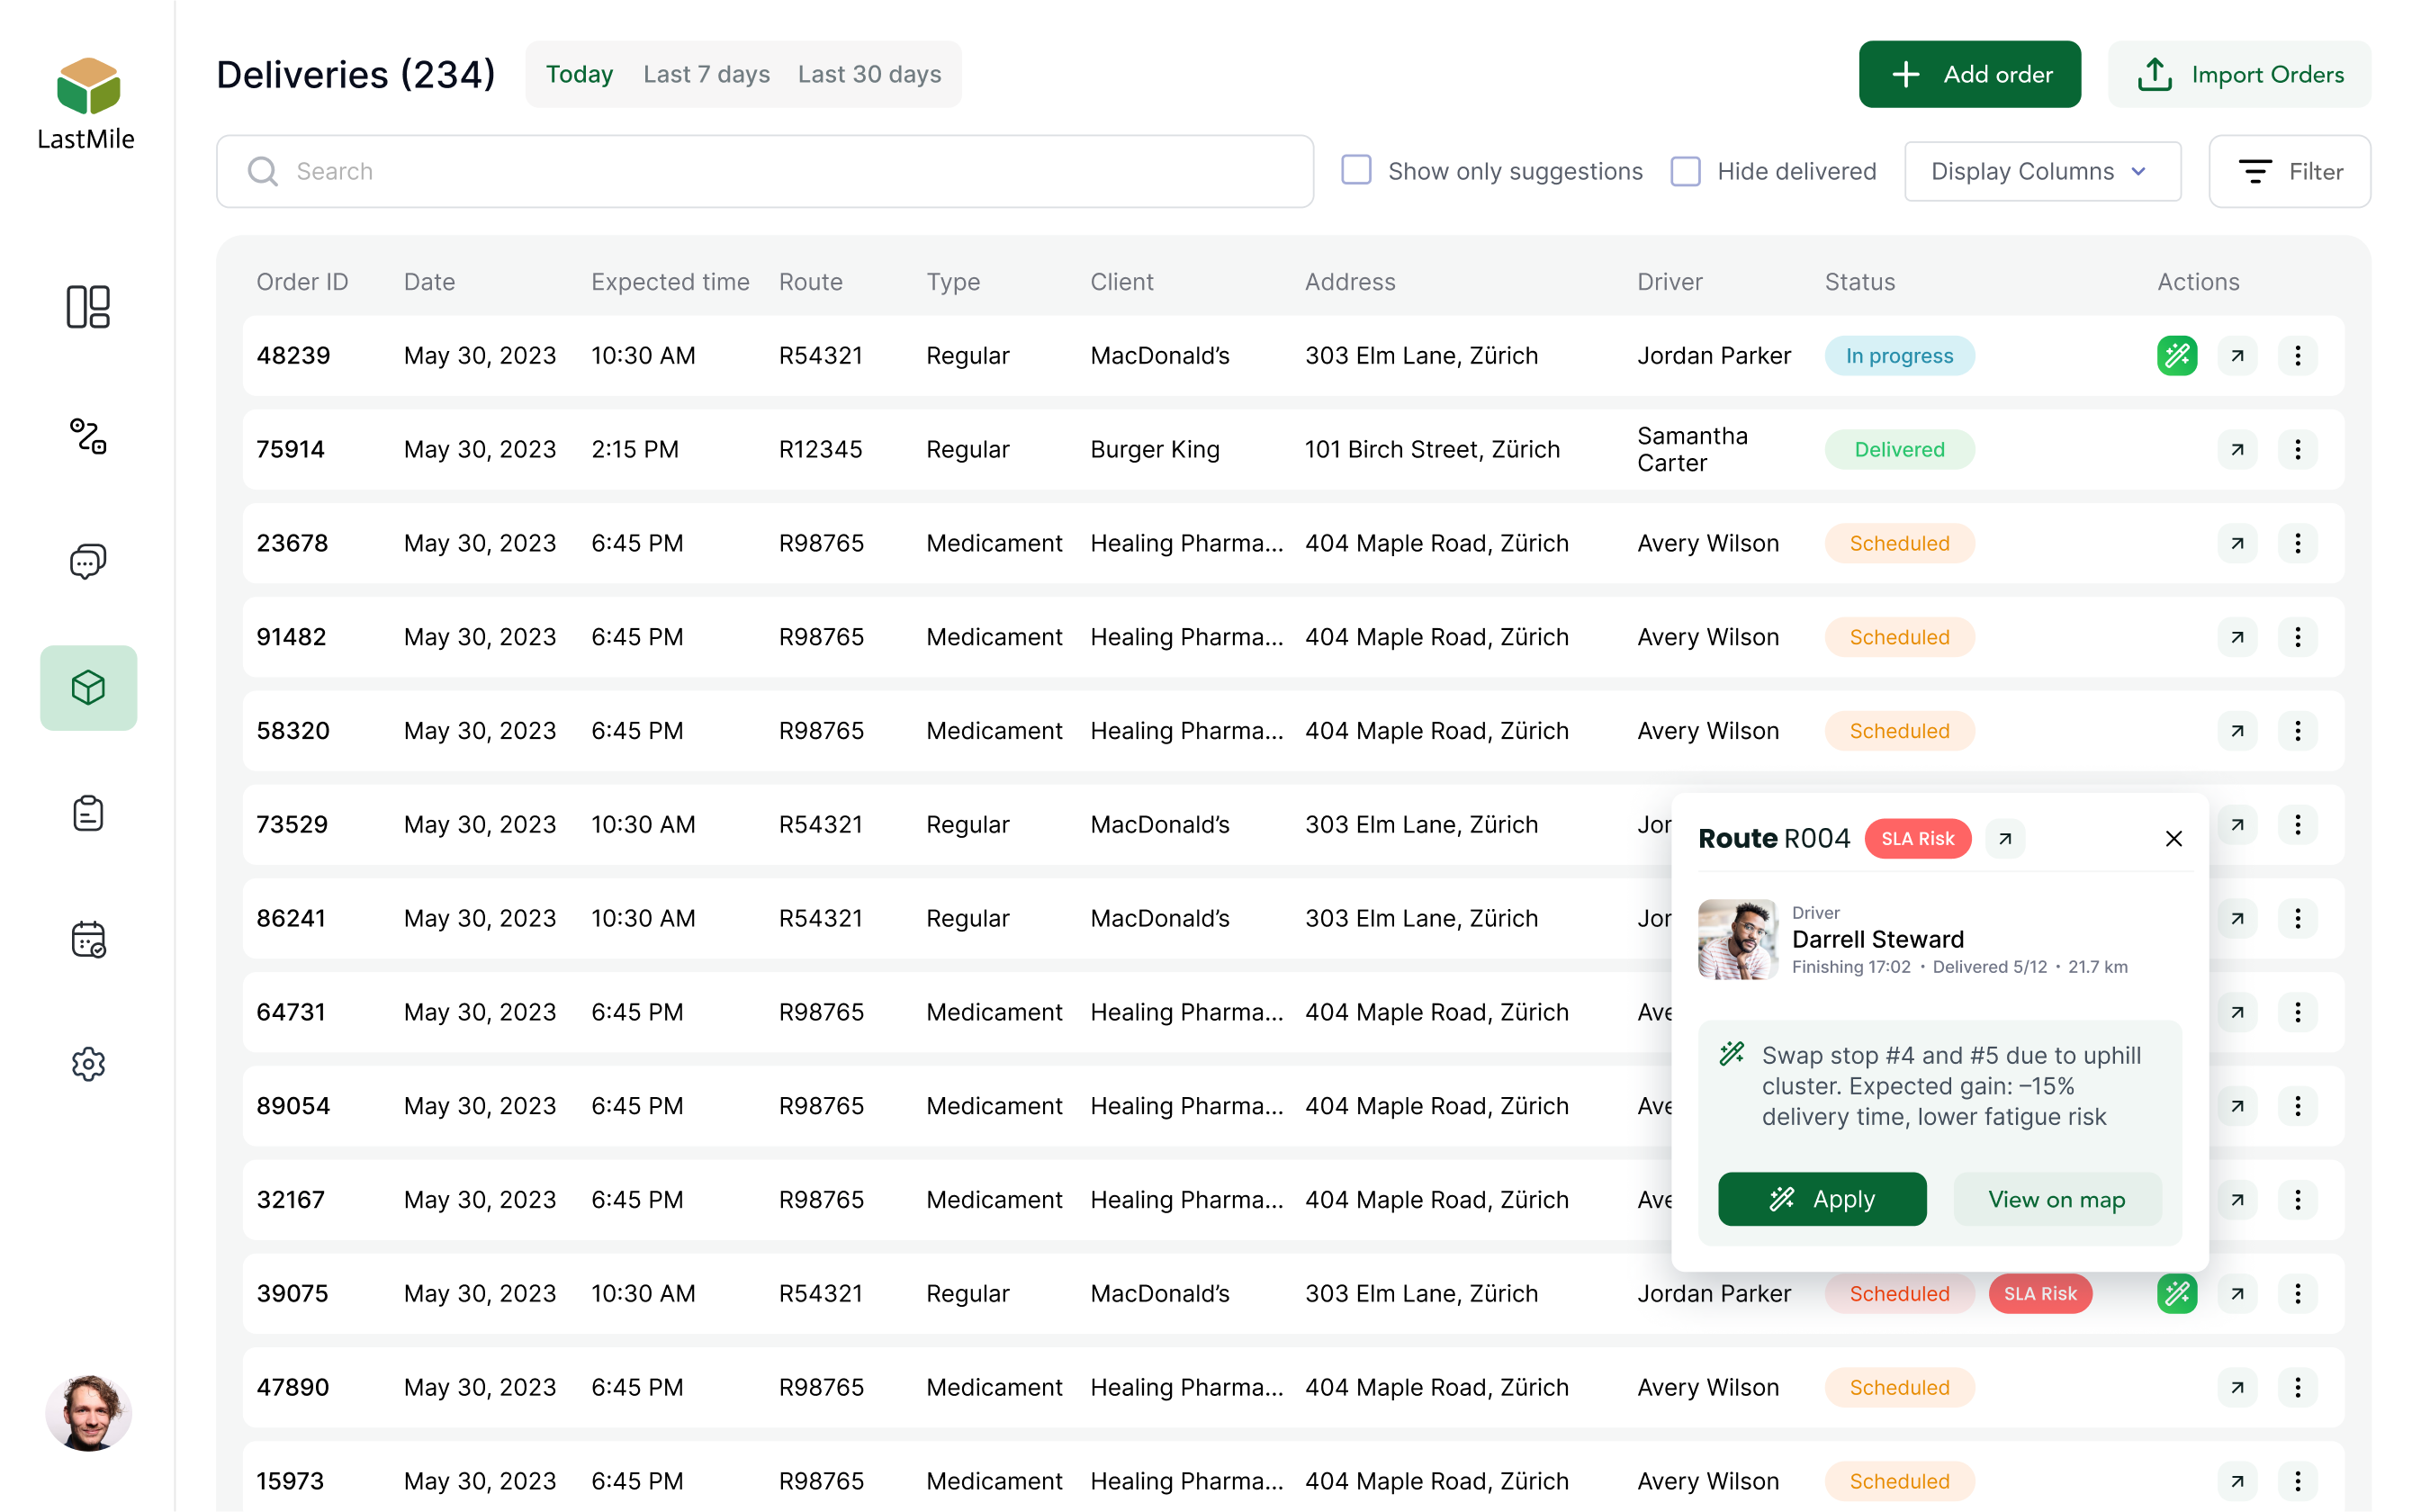Open more options menu for order 23678
The height and width of the screenshot is (1512, 2412).
pyautogui.click(x=2297, y=544)
